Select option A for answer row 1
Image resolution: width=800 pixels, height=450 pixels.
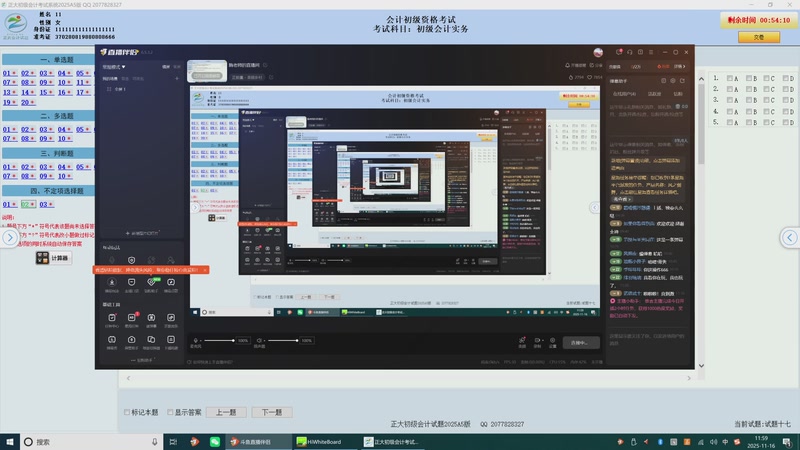(x=730, y=78)
